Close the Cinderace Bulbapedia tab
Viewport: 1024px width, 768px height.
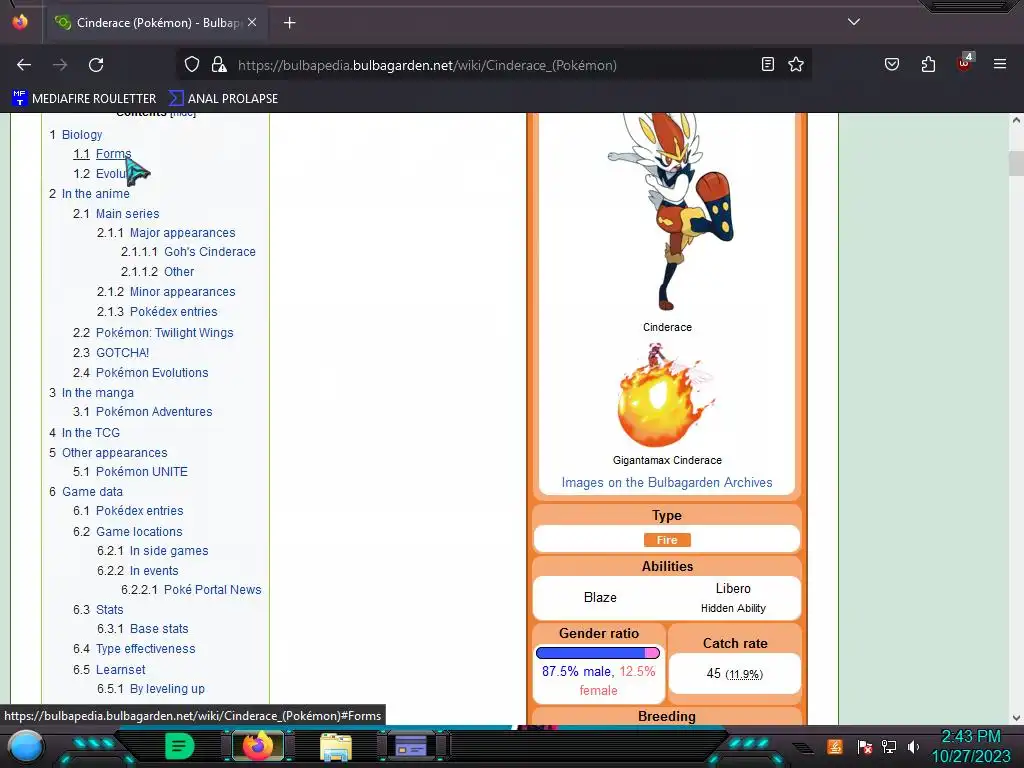252,22
